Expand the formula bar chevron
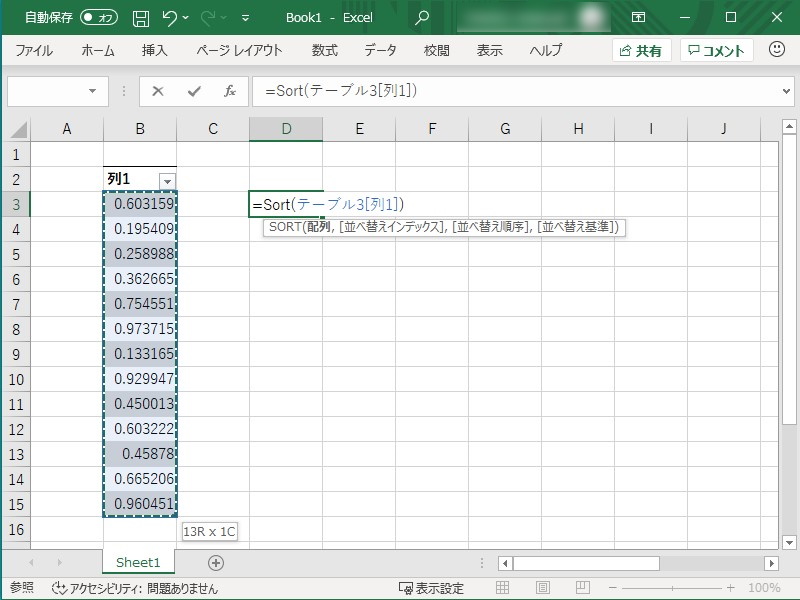Screen dimensions: 800x600 (x=786, y=91)
